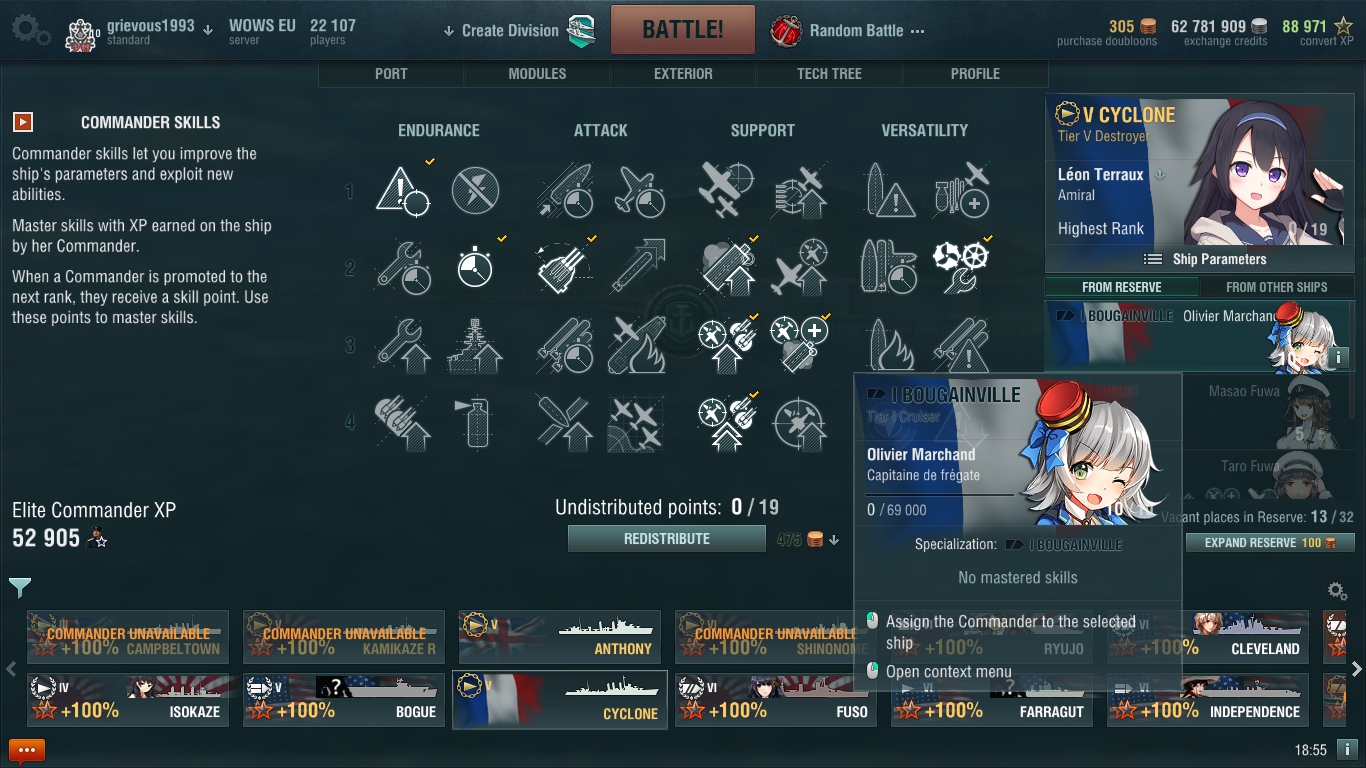Click the carousel settings gear icon

pos(1336,591)
